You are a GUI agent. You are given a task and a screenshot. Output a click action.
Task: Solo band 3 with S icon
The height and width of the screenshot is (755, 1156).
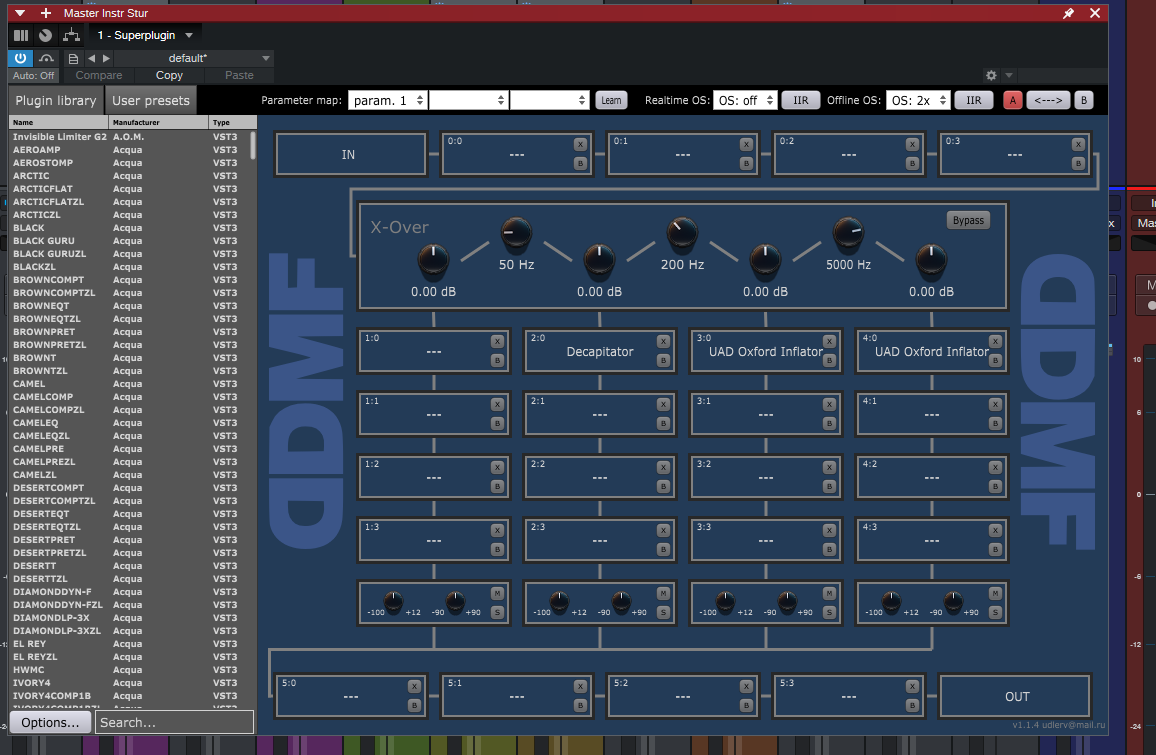(829, 613)
